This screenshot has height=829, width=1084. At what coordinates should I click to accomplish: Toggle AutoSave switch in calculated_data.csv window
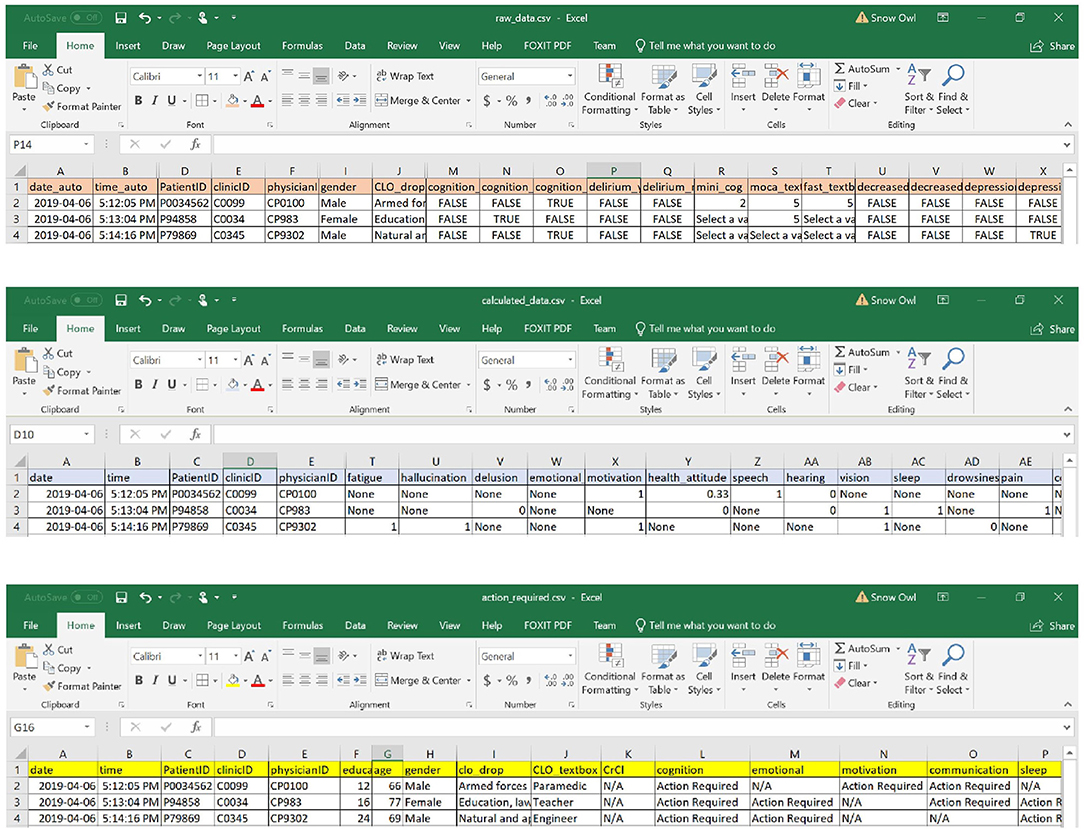(86, 300)
